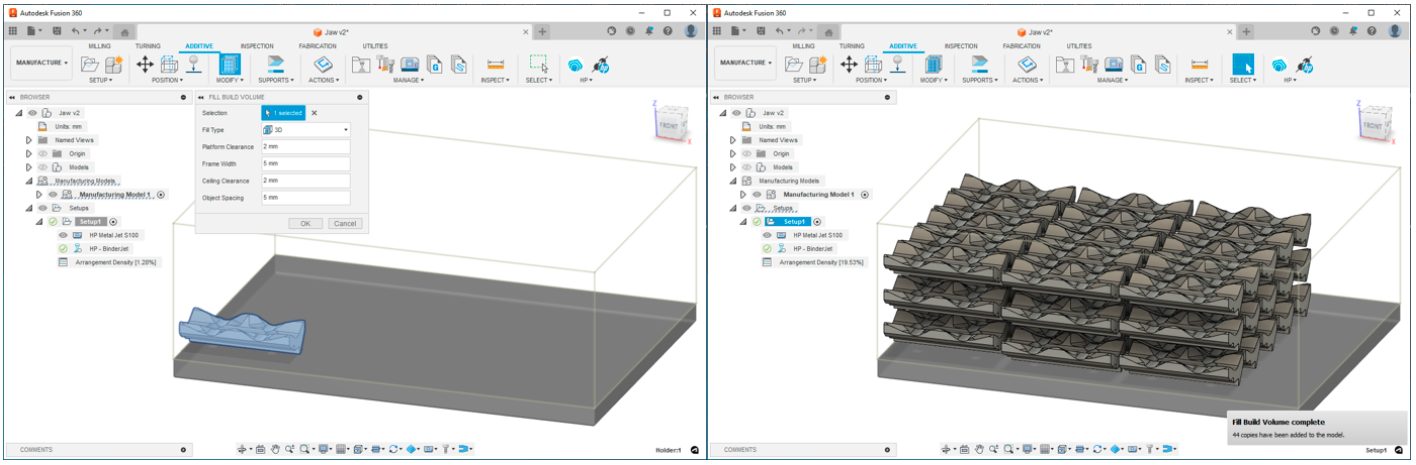Screen dimensions: 1416x465
Task: Switch to MILLING tab in left window
Action: pyautogui.click(x=99, y=46)
